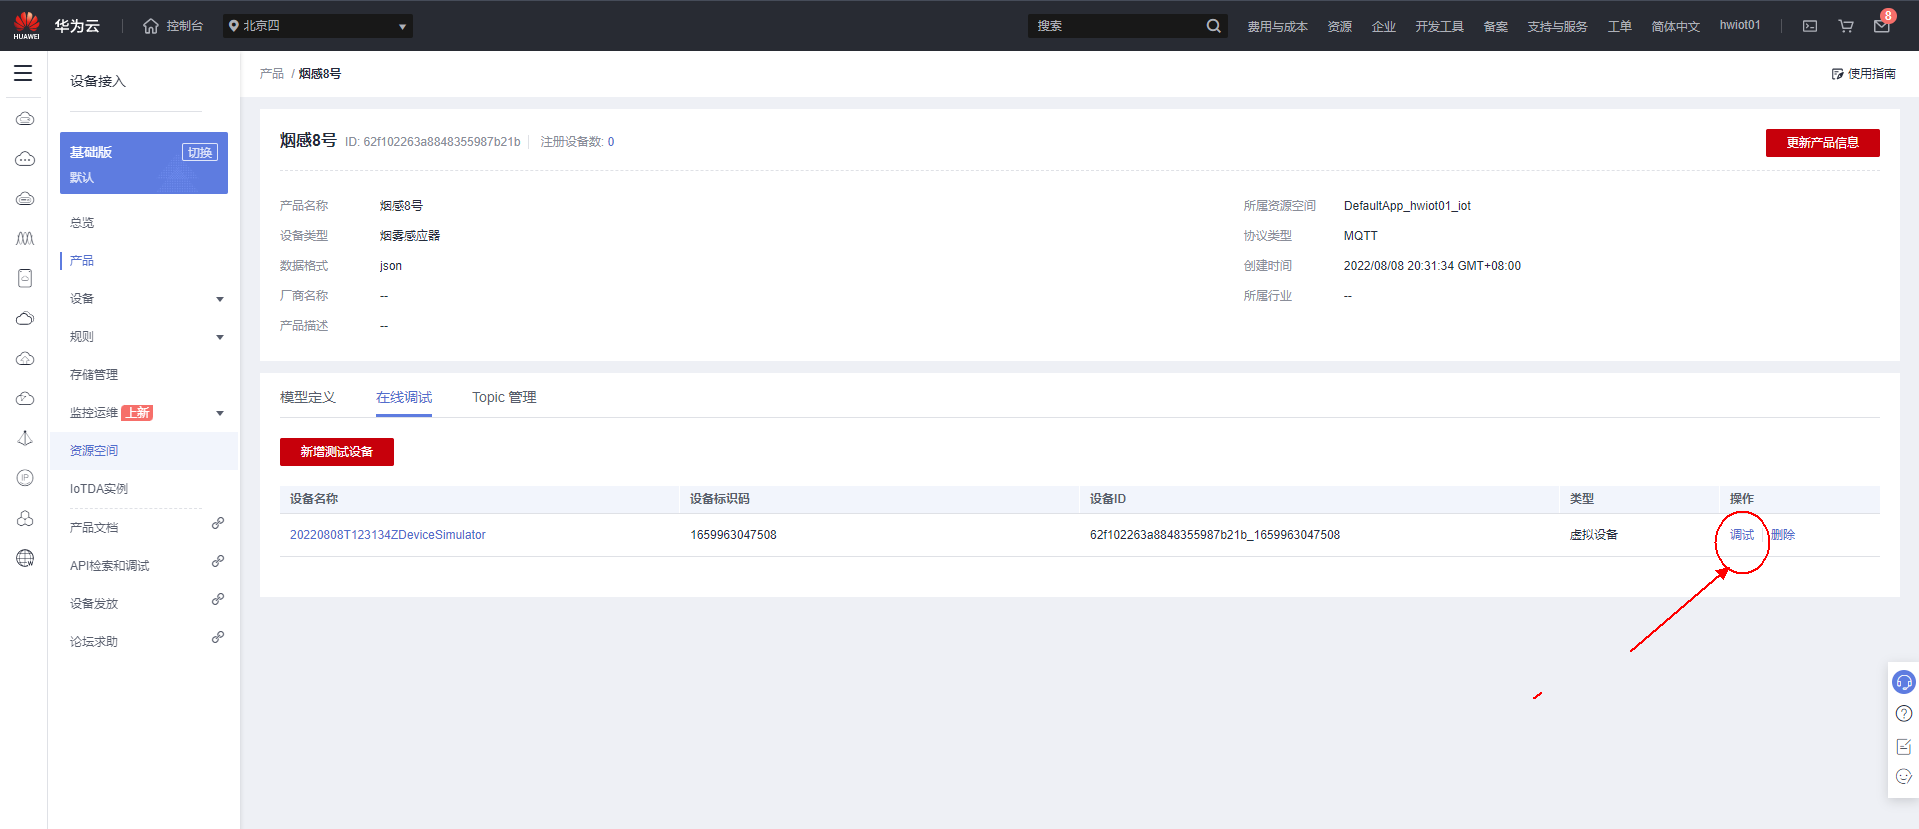Click the cloud-with-server-bar icon in left rail
1919x829 pixels.
25,119
